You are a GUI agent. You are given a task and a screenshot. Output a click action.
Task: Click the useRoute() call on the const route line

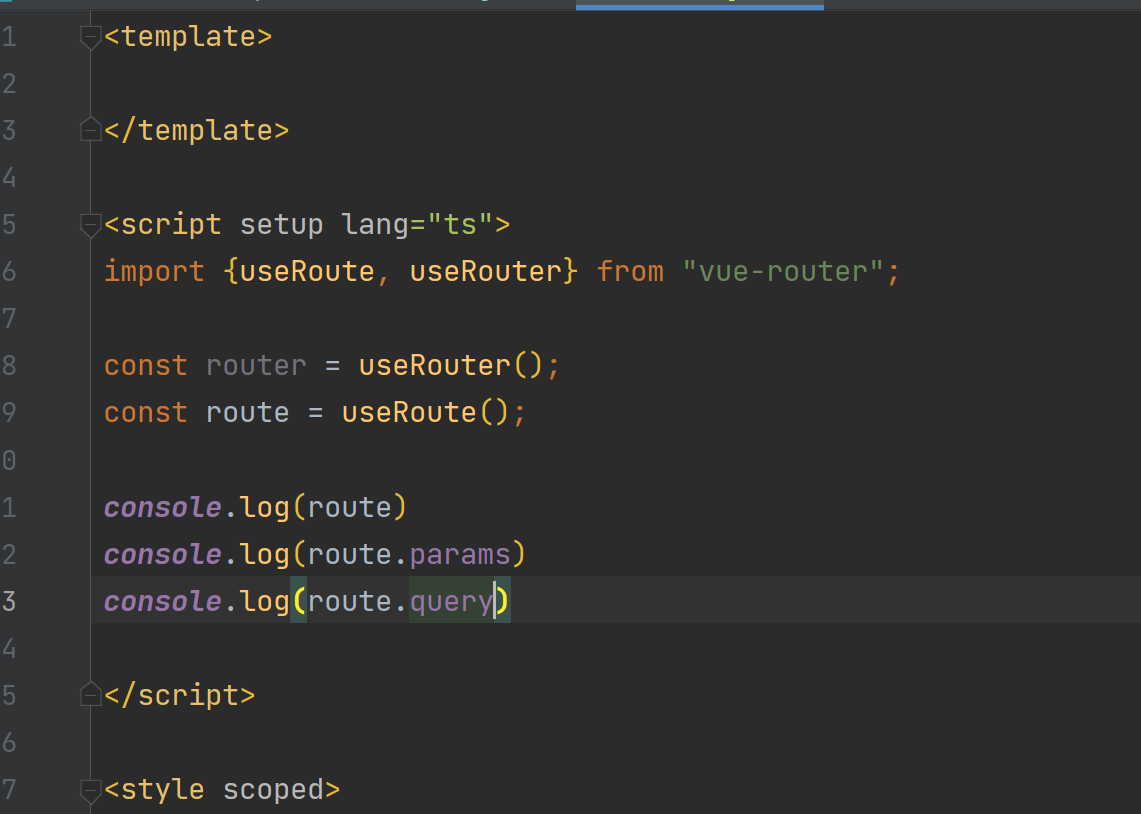click(408, 413)
